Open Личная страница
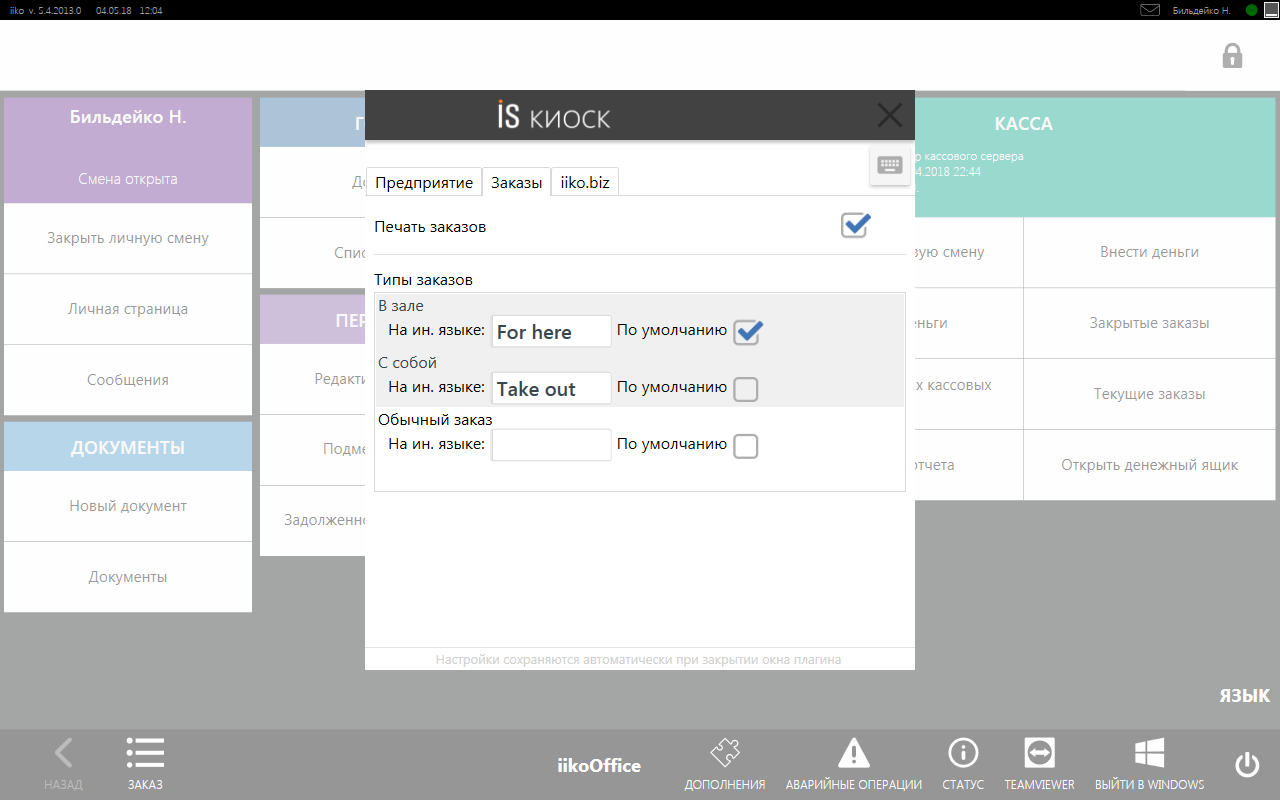Screen dimensions: 1280x800 point(128,309)
